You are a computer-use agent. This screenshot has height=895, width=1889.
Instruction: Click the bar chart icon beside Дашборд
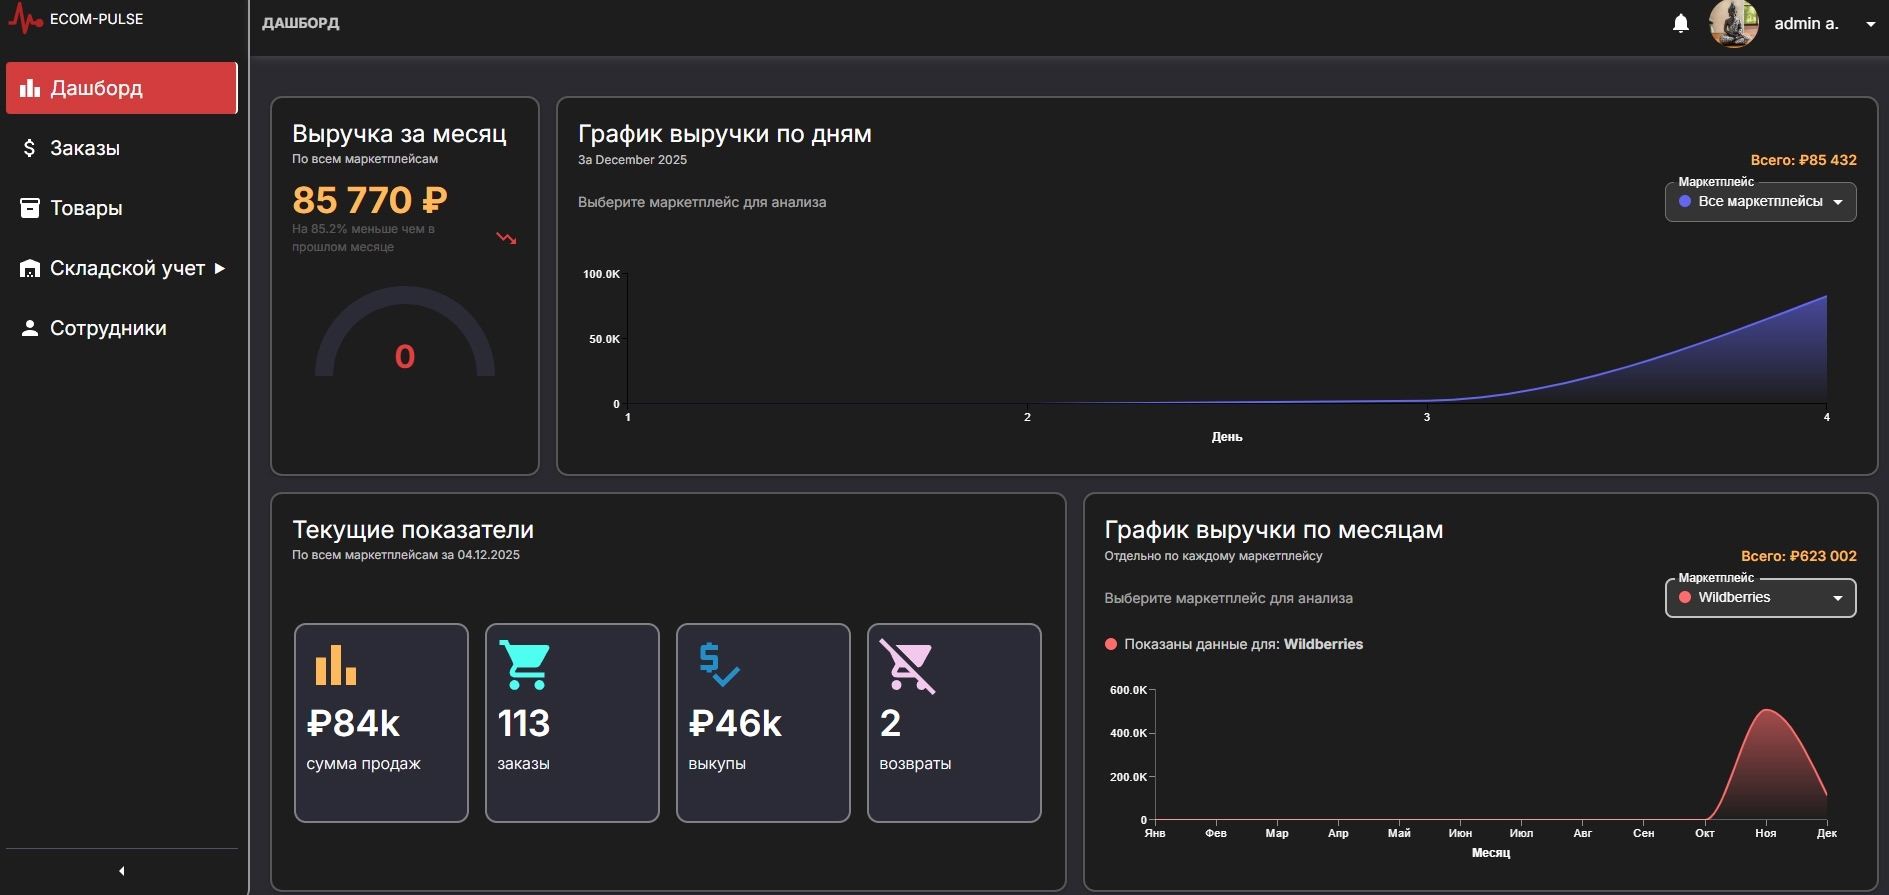[x=30, y=88]
